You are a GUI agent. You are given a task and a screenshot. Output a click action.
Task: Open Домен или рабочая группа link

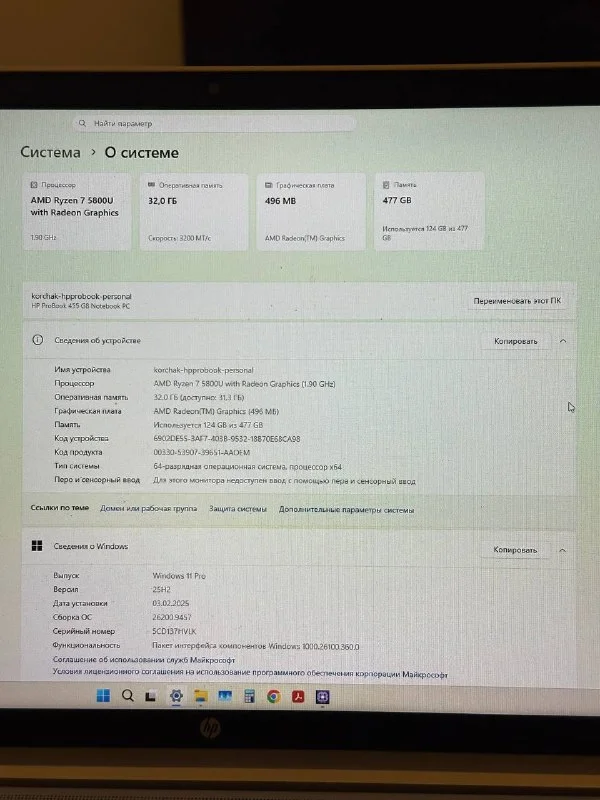(x=148, y=509)
